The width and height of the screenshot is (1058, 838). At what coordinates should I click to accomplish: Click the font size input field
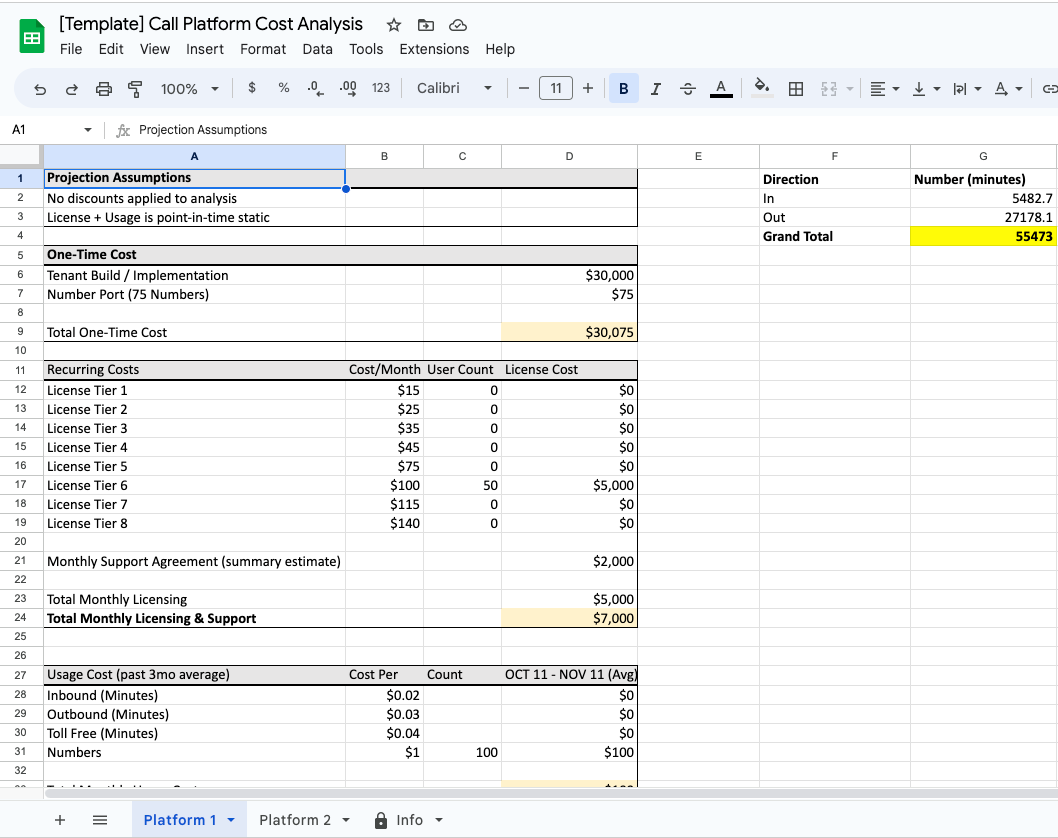coord(556,88)
